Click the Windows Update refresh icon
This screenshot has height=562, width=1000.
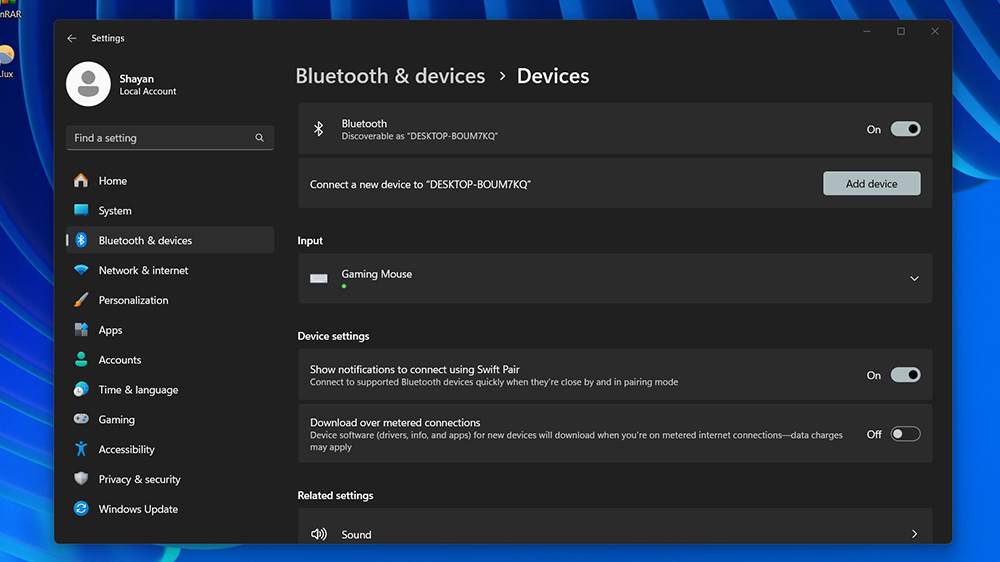point(81,508)
